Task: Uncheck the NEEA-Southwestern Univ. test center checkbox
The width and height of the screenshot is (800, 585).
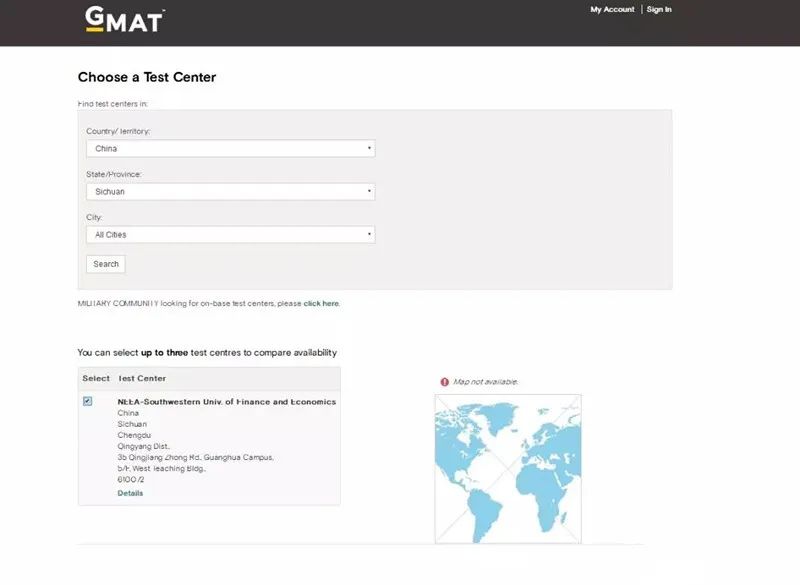Action: coord(88,401)
